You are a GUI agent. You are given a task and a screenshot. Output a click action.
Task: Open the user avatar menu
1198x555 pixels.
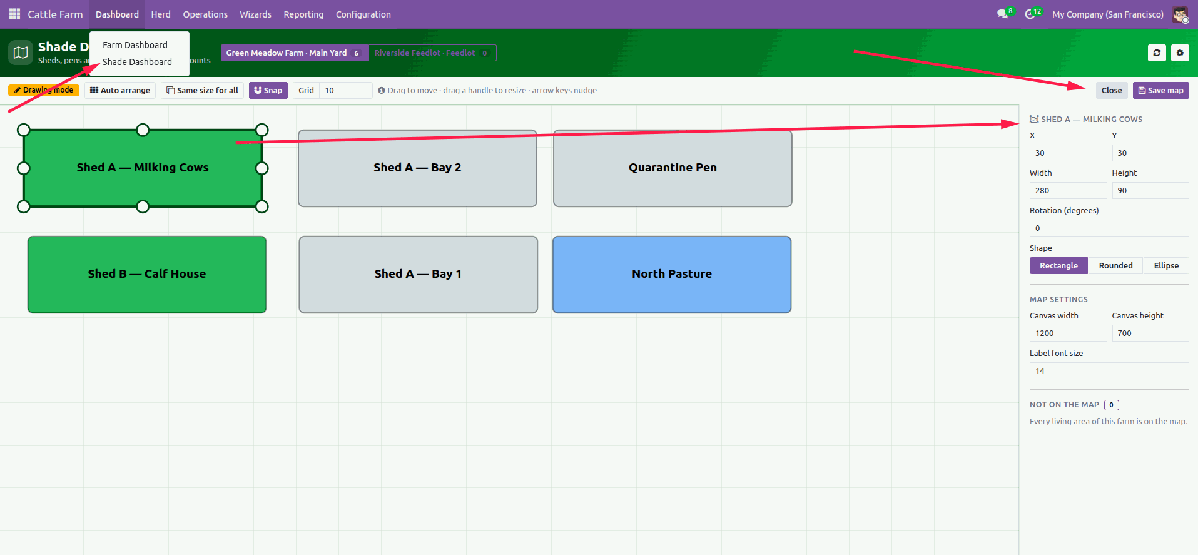pos(1181,15)
